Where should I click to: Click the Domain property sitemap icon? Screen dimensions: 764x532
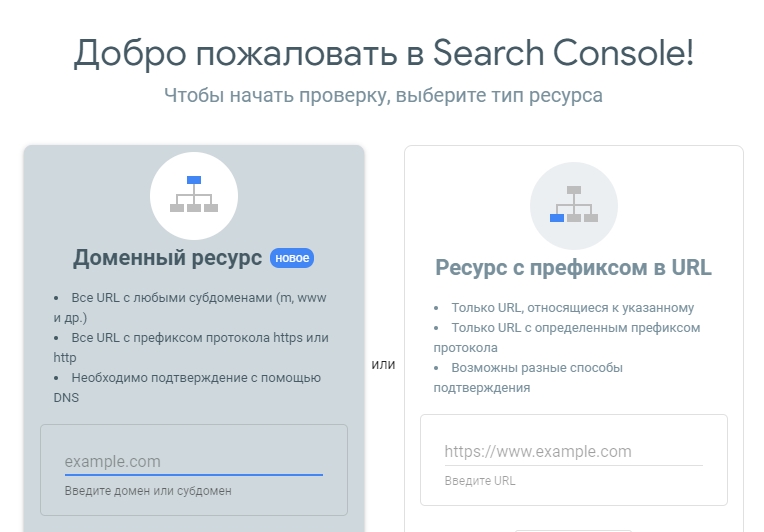tap(194, 195)
